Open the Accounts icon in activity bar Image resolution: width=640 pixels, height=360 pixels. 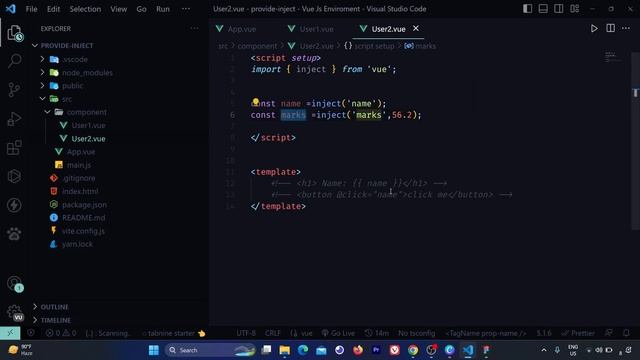(x=15, y=283)
